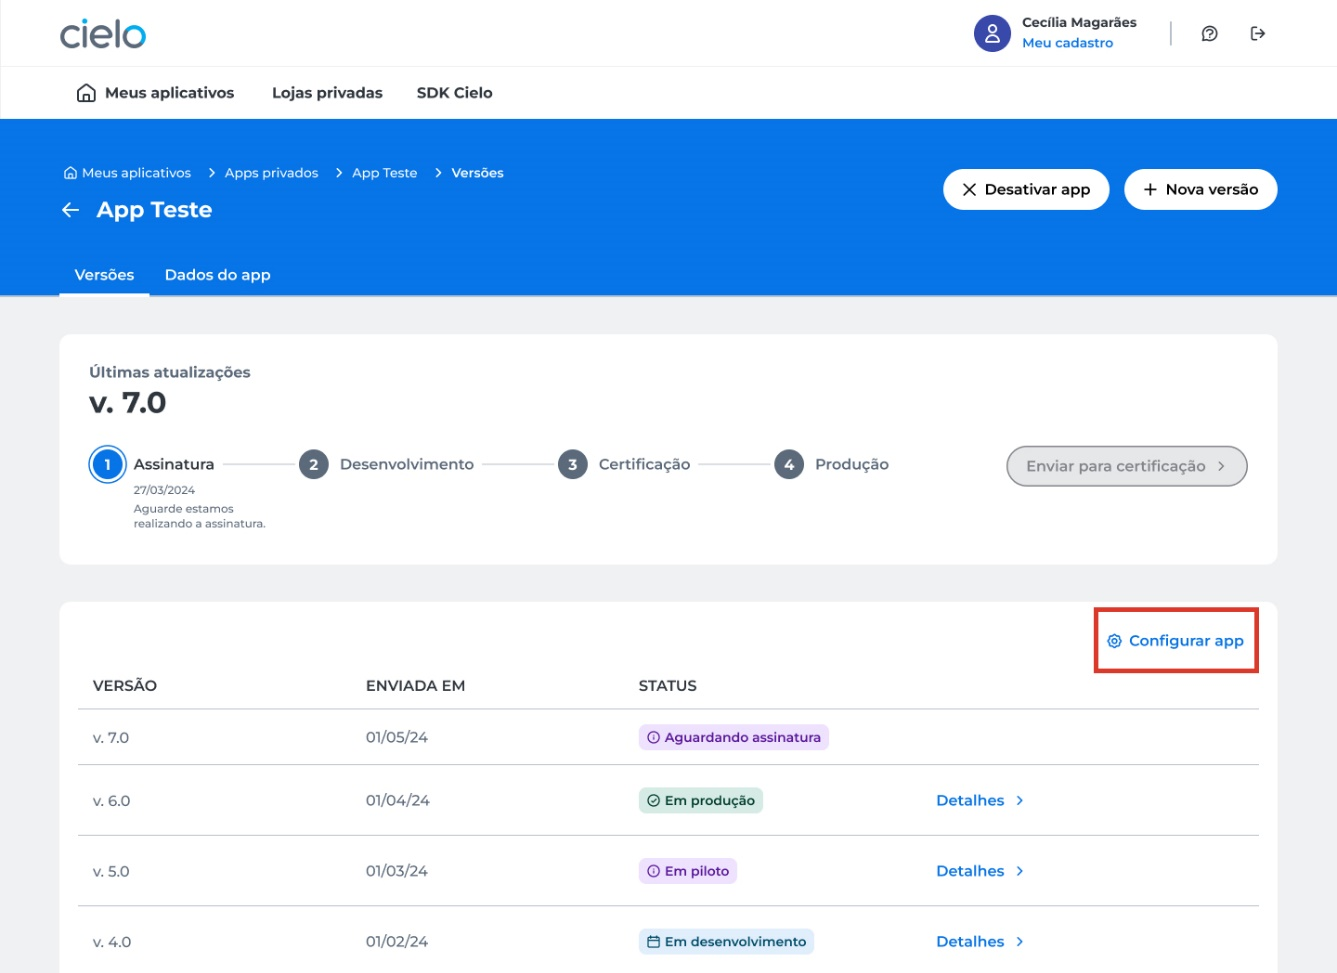Click the Aguardando assinatura status badge
Screen dimensions: 1337x973
coord(734,737)
